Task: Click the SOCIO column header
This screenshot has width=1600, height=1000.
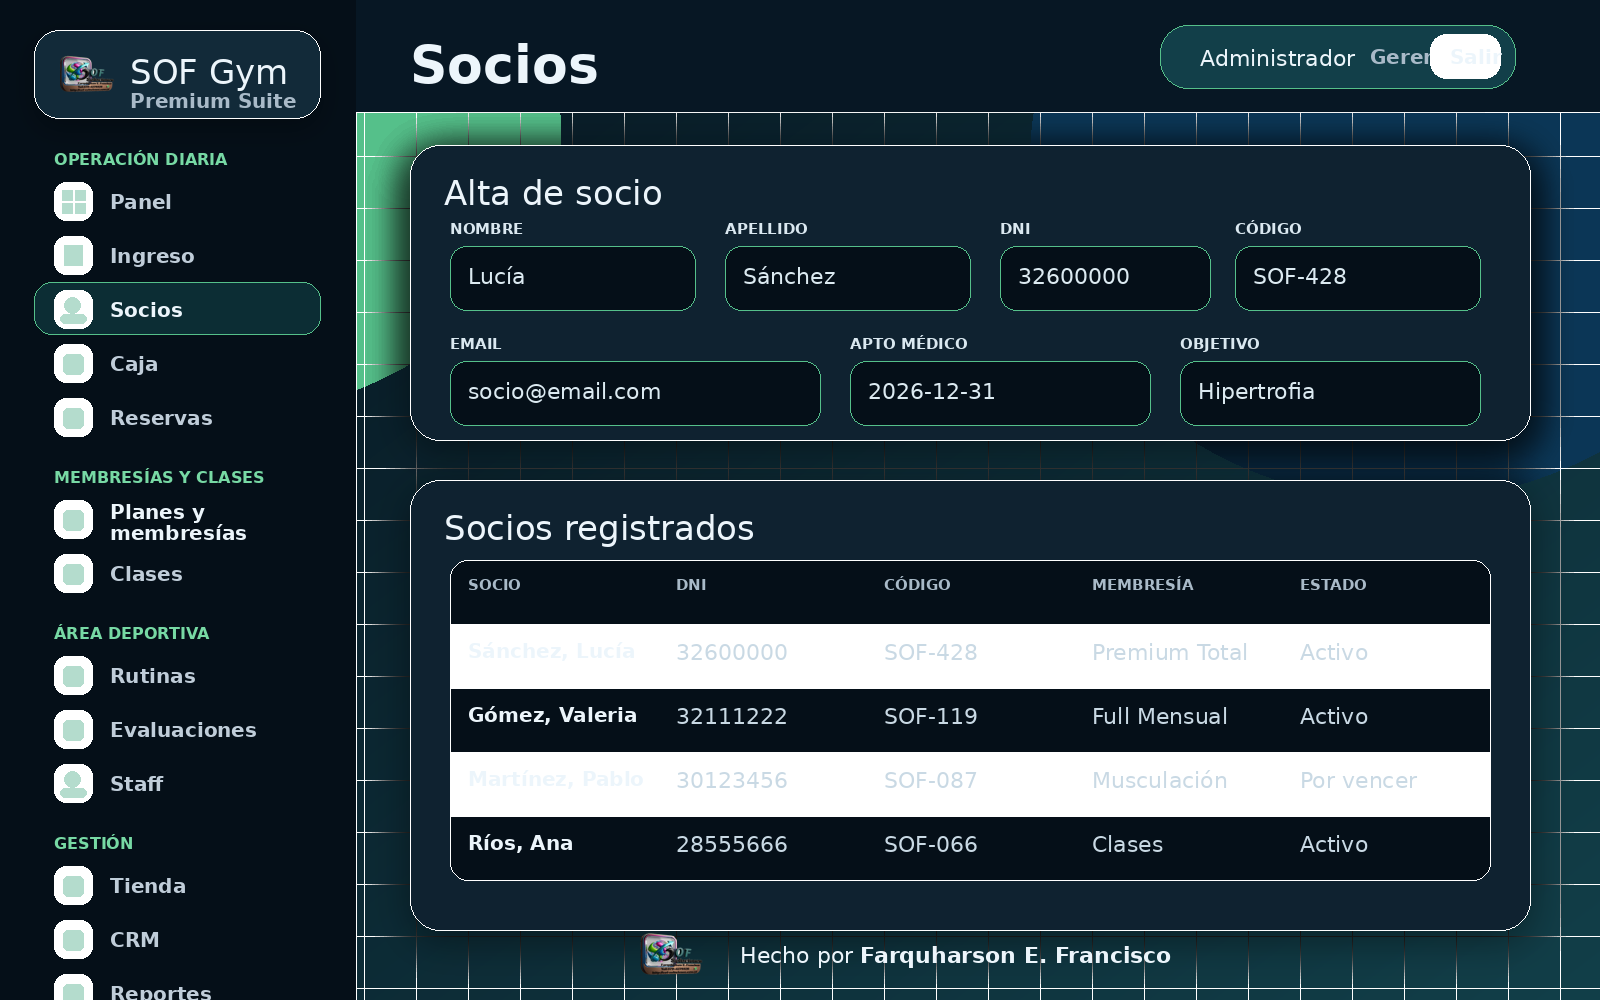Action: point(494,585)
